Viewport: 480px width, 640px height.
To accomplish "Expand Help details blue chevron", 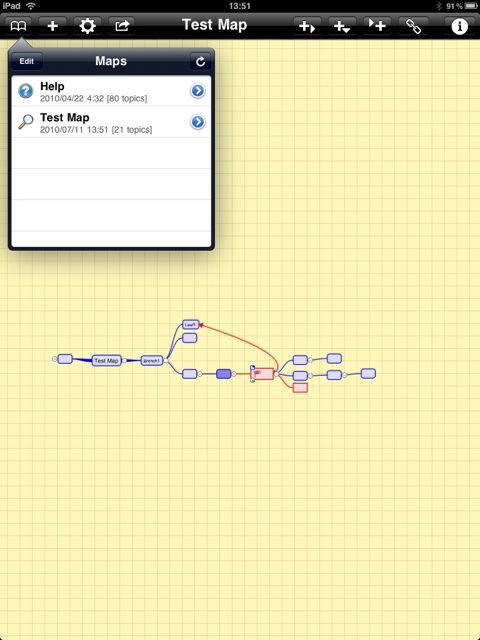I will pos(198,91).
